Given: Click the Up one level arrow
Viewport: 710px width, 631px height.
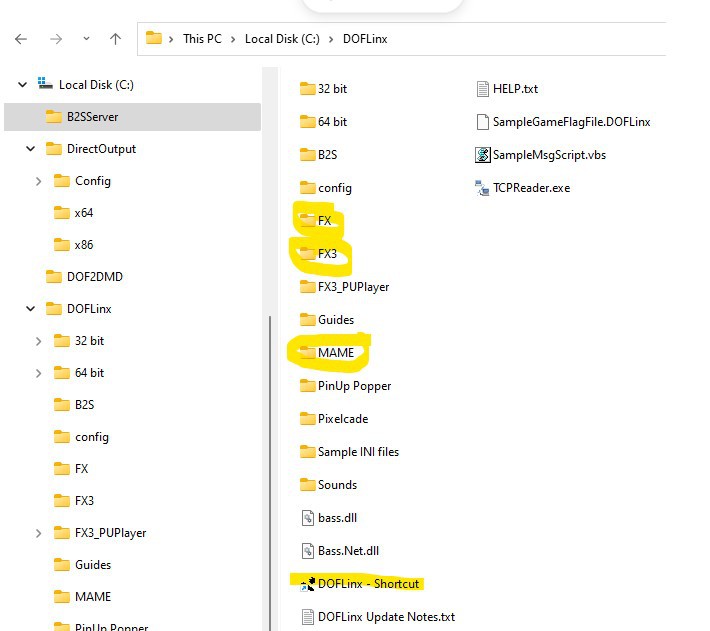Looking at the screenshot, I should 115,39.
